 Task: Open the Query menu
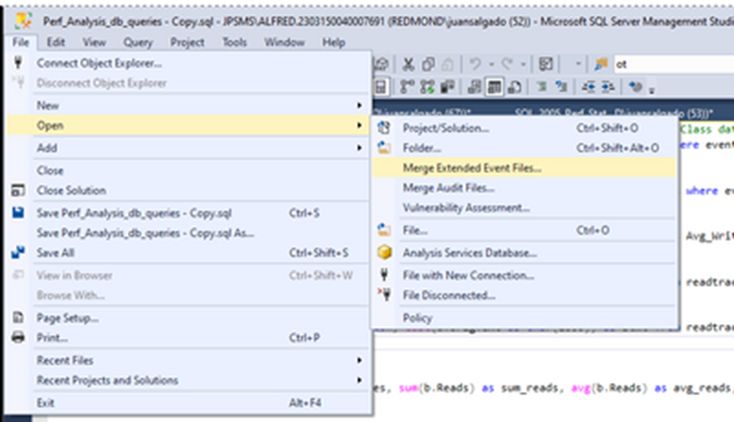(138, 42)
